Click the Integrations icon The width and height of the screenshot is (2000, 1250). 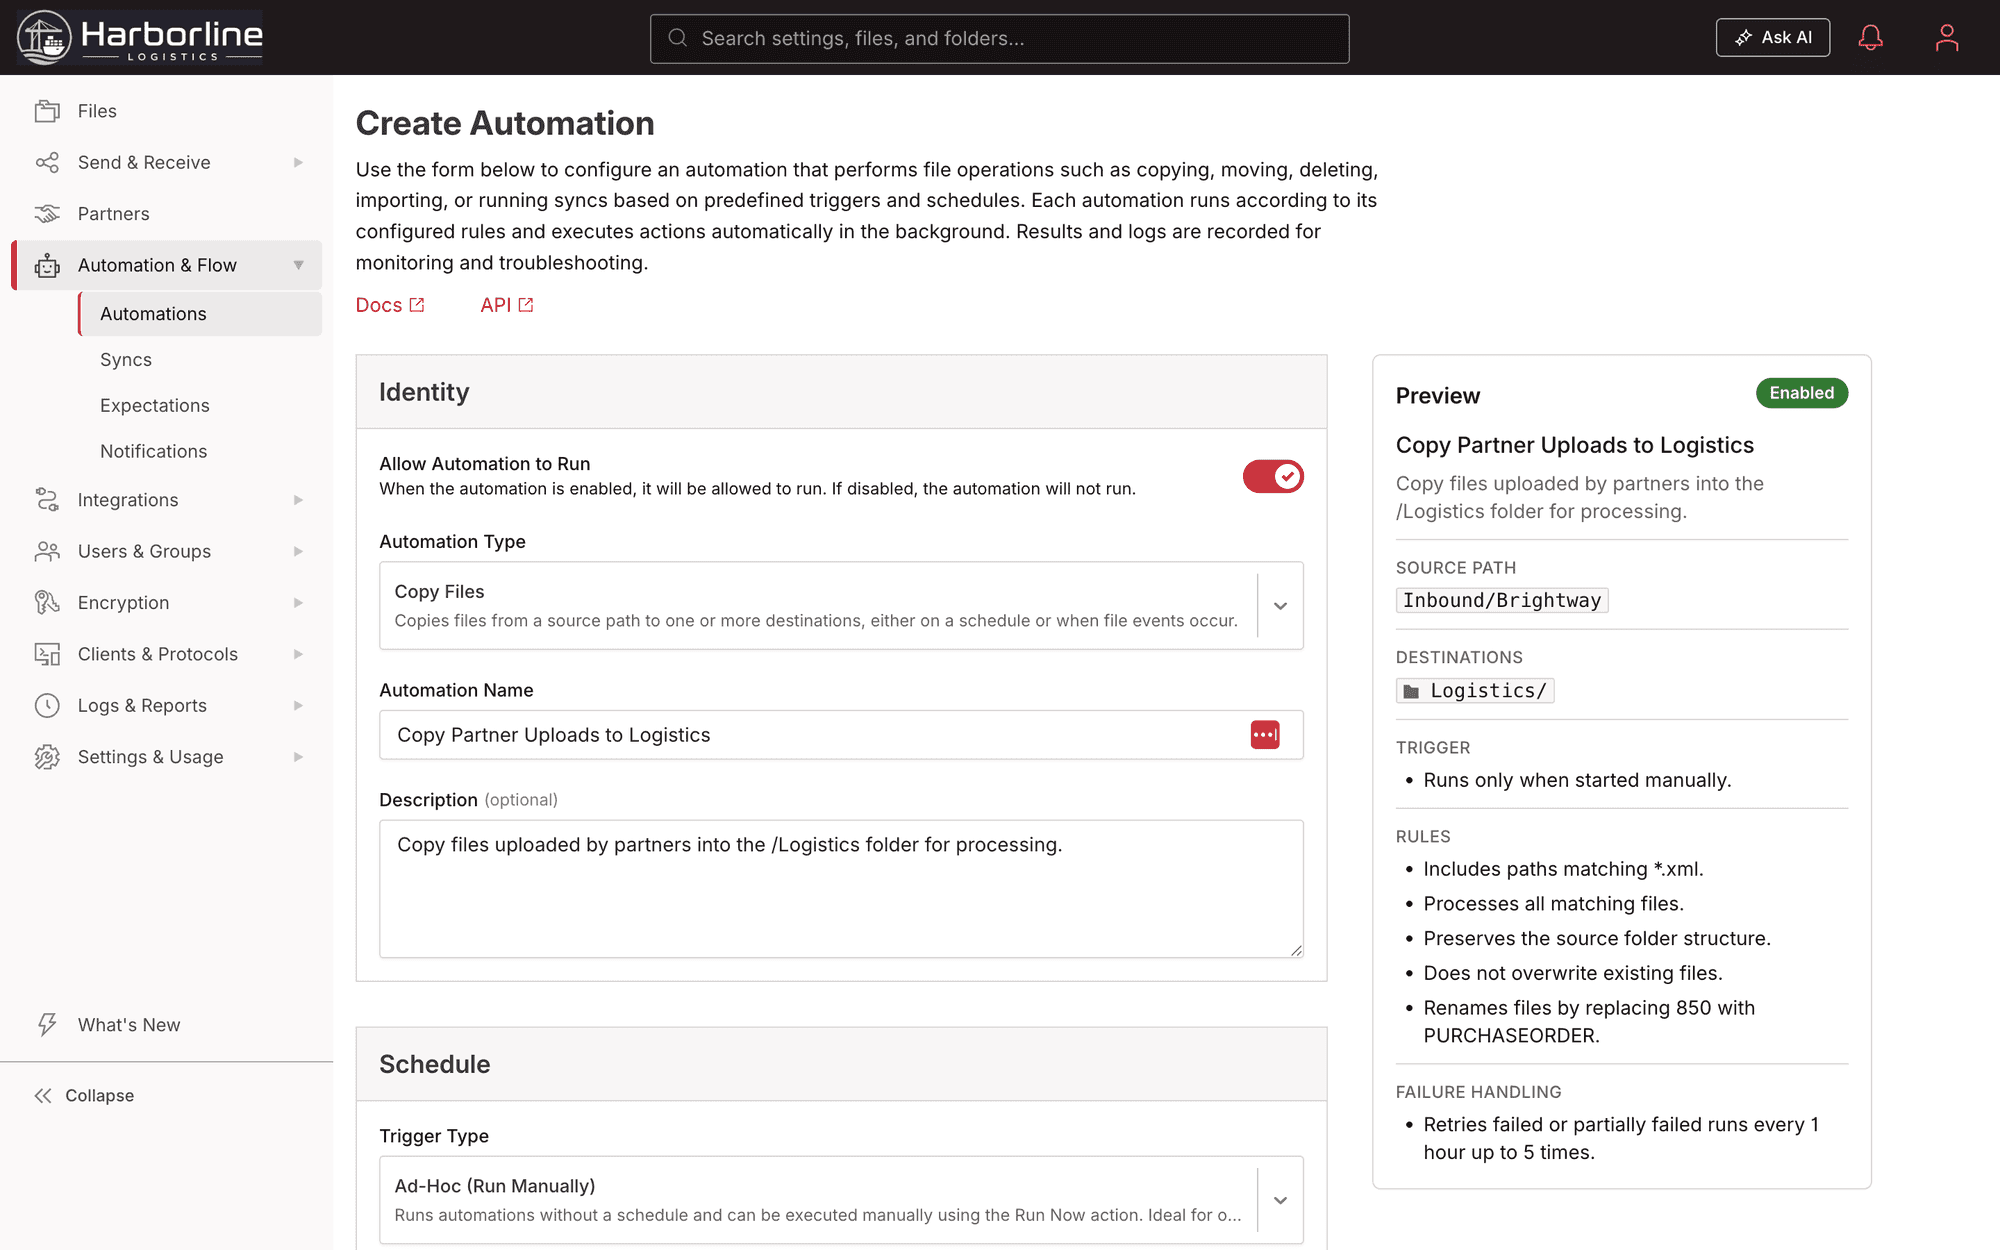(47, 500)
